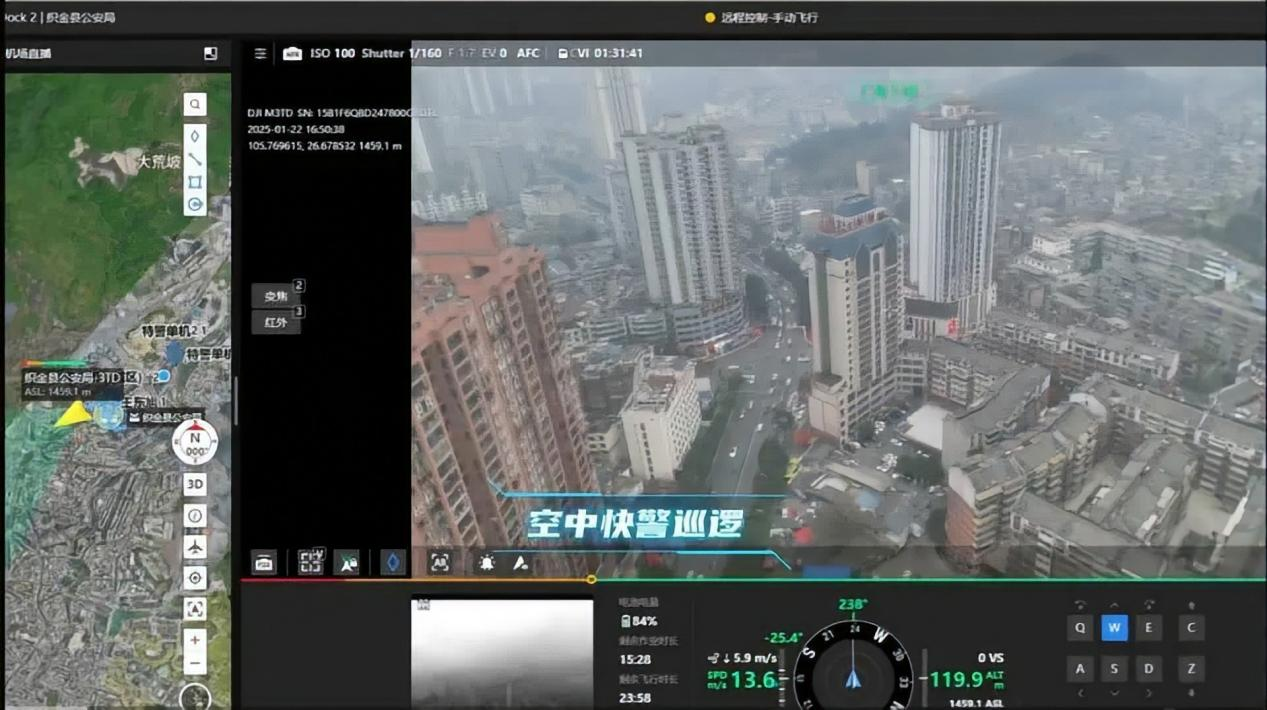This screenshot has height=710, width=1267.
Task: Click the AFC focus mode label
Action: click(528, 53)
